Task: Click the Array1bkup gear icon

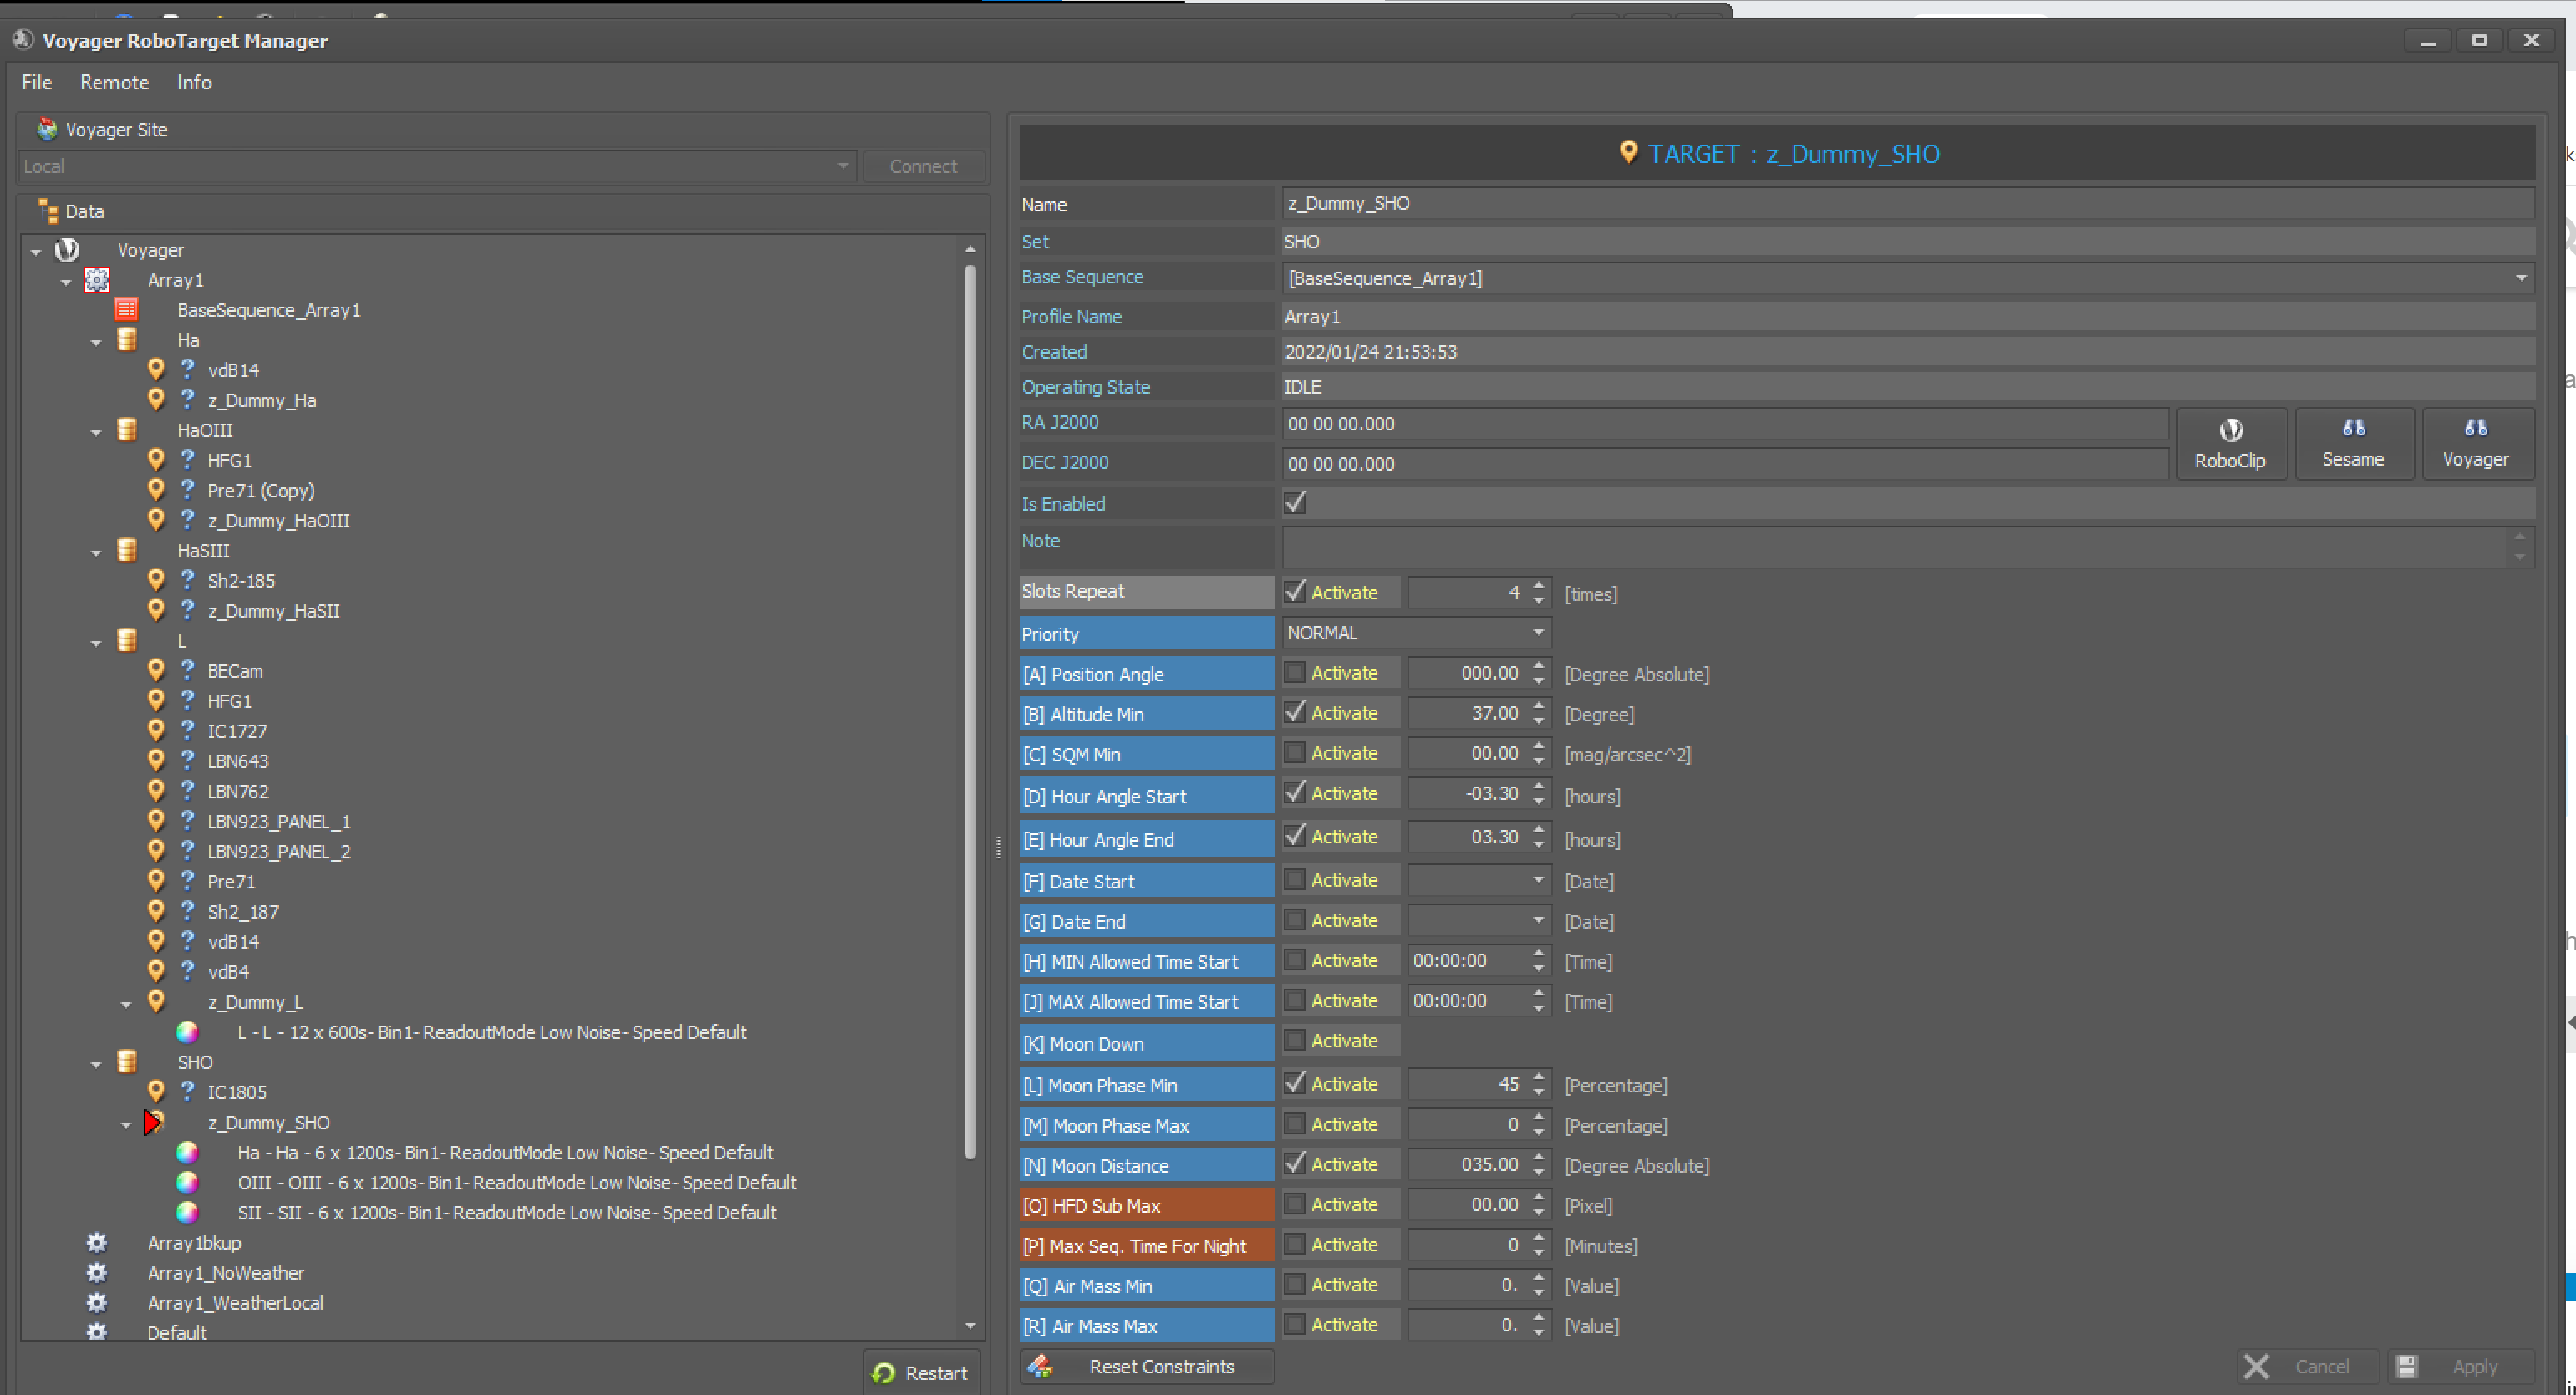Action: 97,1242
